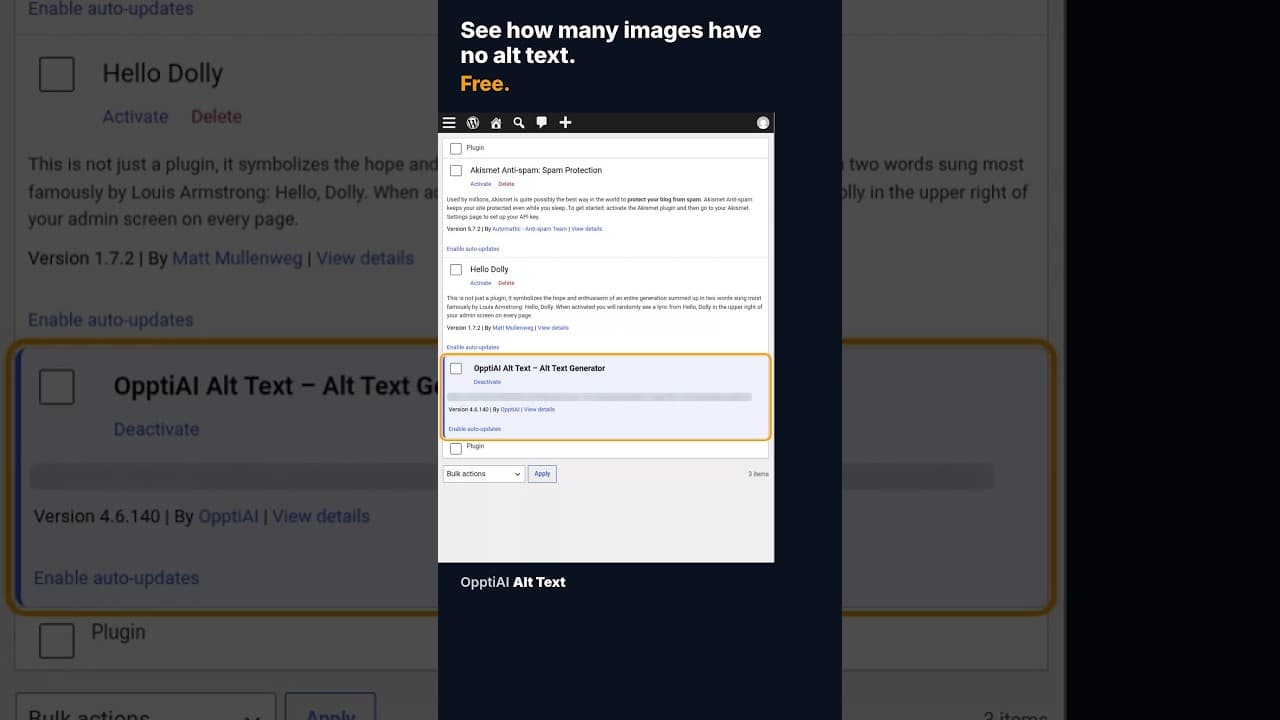Open the user avatar in the admin bar
Viewport: 1280px width, 720px height.
pos(763,123)
